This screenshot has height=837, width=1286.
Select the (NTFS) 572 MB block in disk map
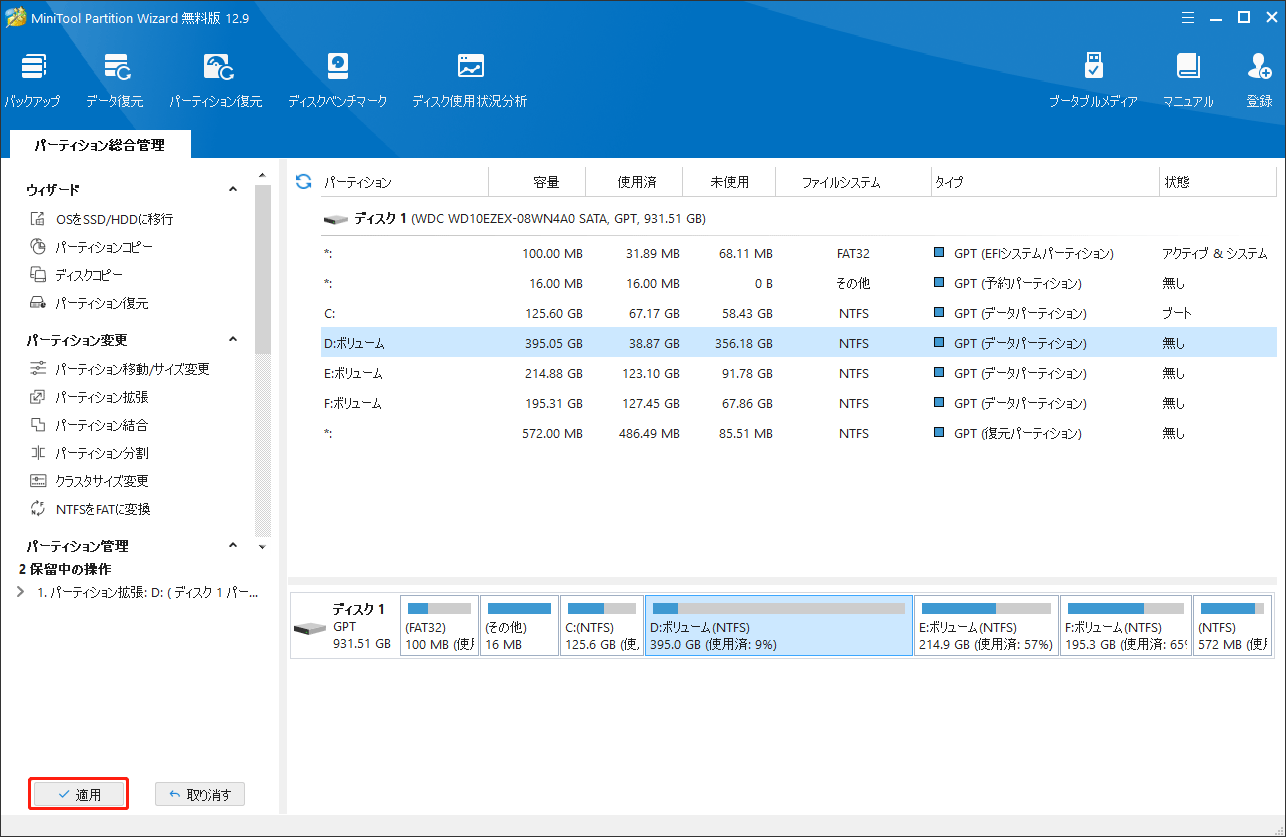click(1233, 626)
